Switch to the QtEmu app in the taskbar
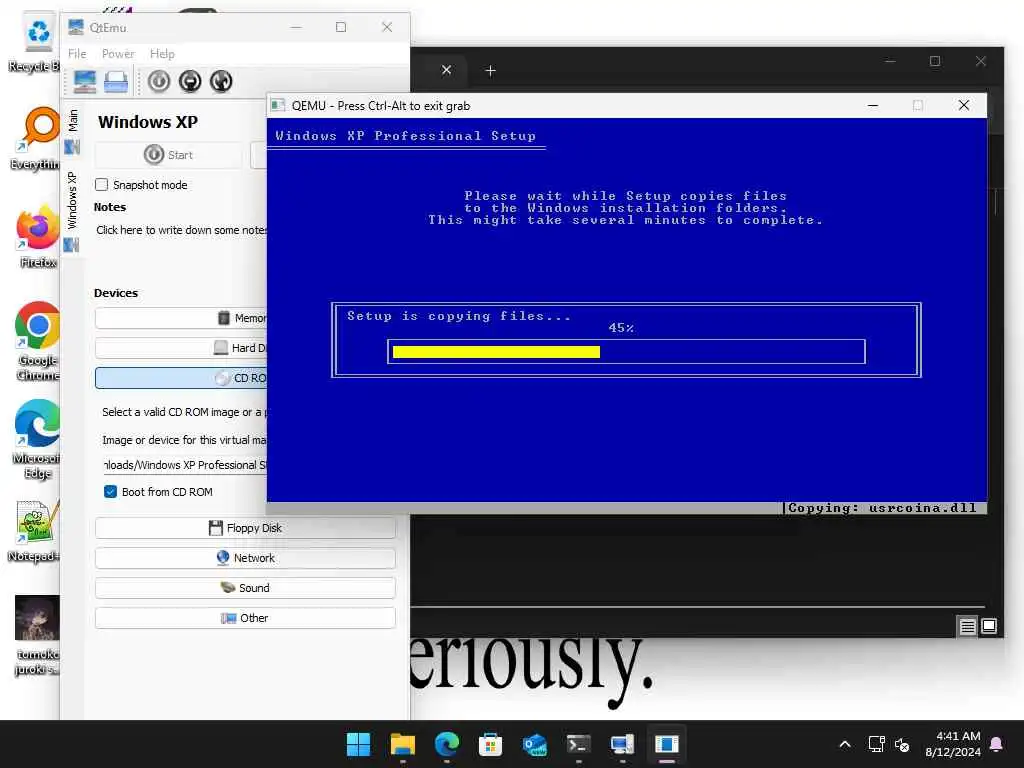Screen dimensions: 1024x768 (x=622, y=744)
